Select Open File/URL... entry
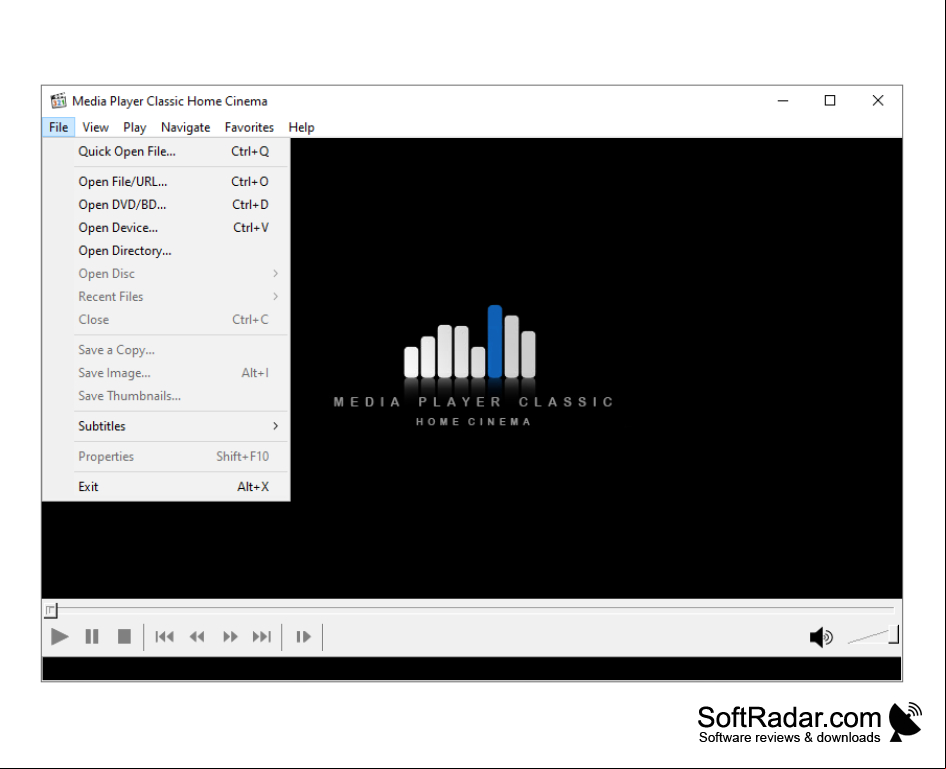The height and width of the screenshot is (769, 946). coord(166,182)
